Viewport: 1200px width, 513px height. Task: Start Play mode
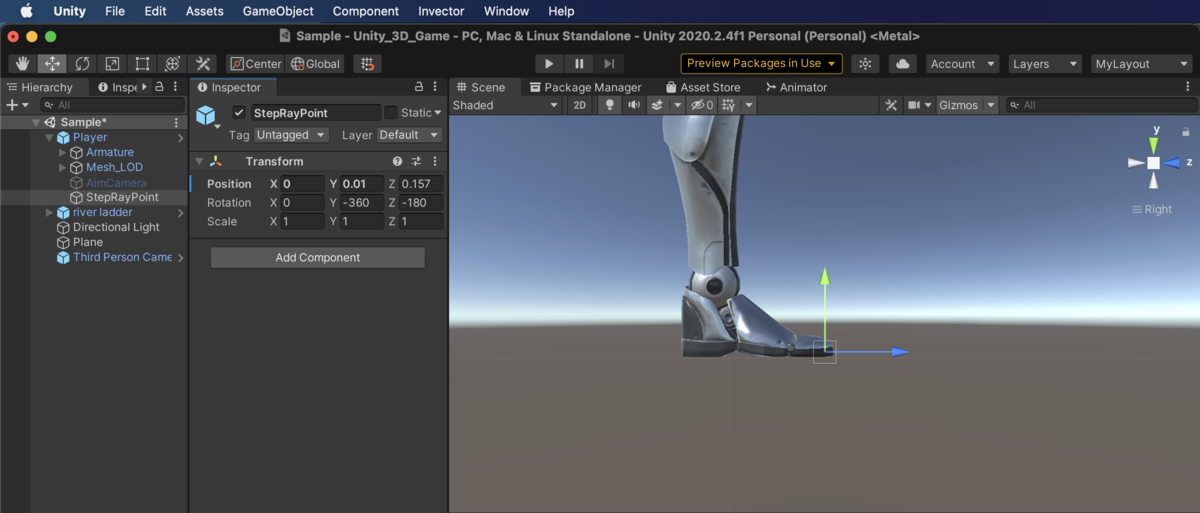549,64
